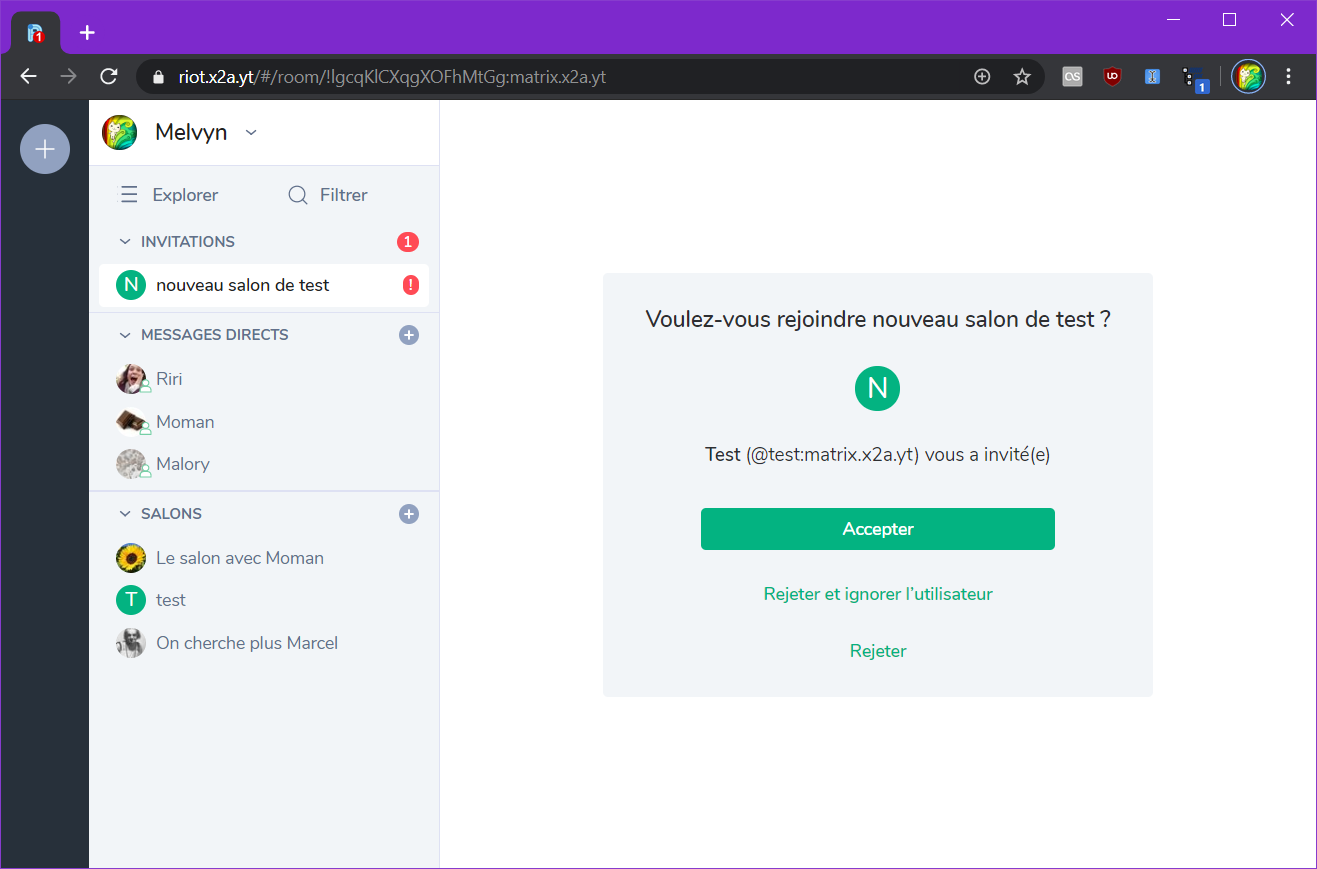Add a new direct message chat
The image size is (1317, 869).
408,335
